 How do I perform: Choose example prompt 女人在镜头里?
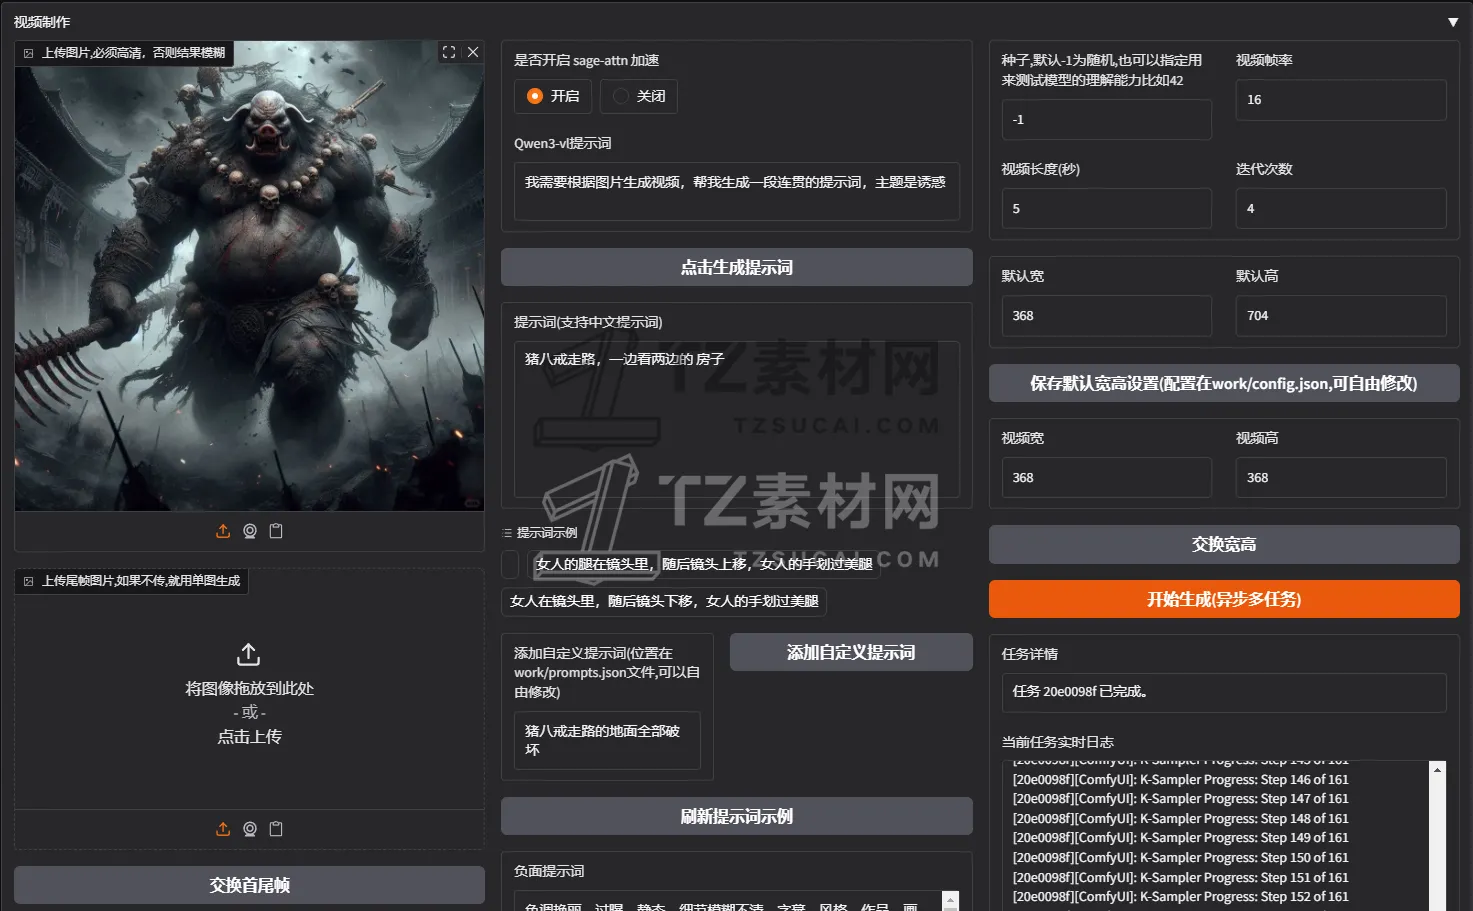click(664, 601)
